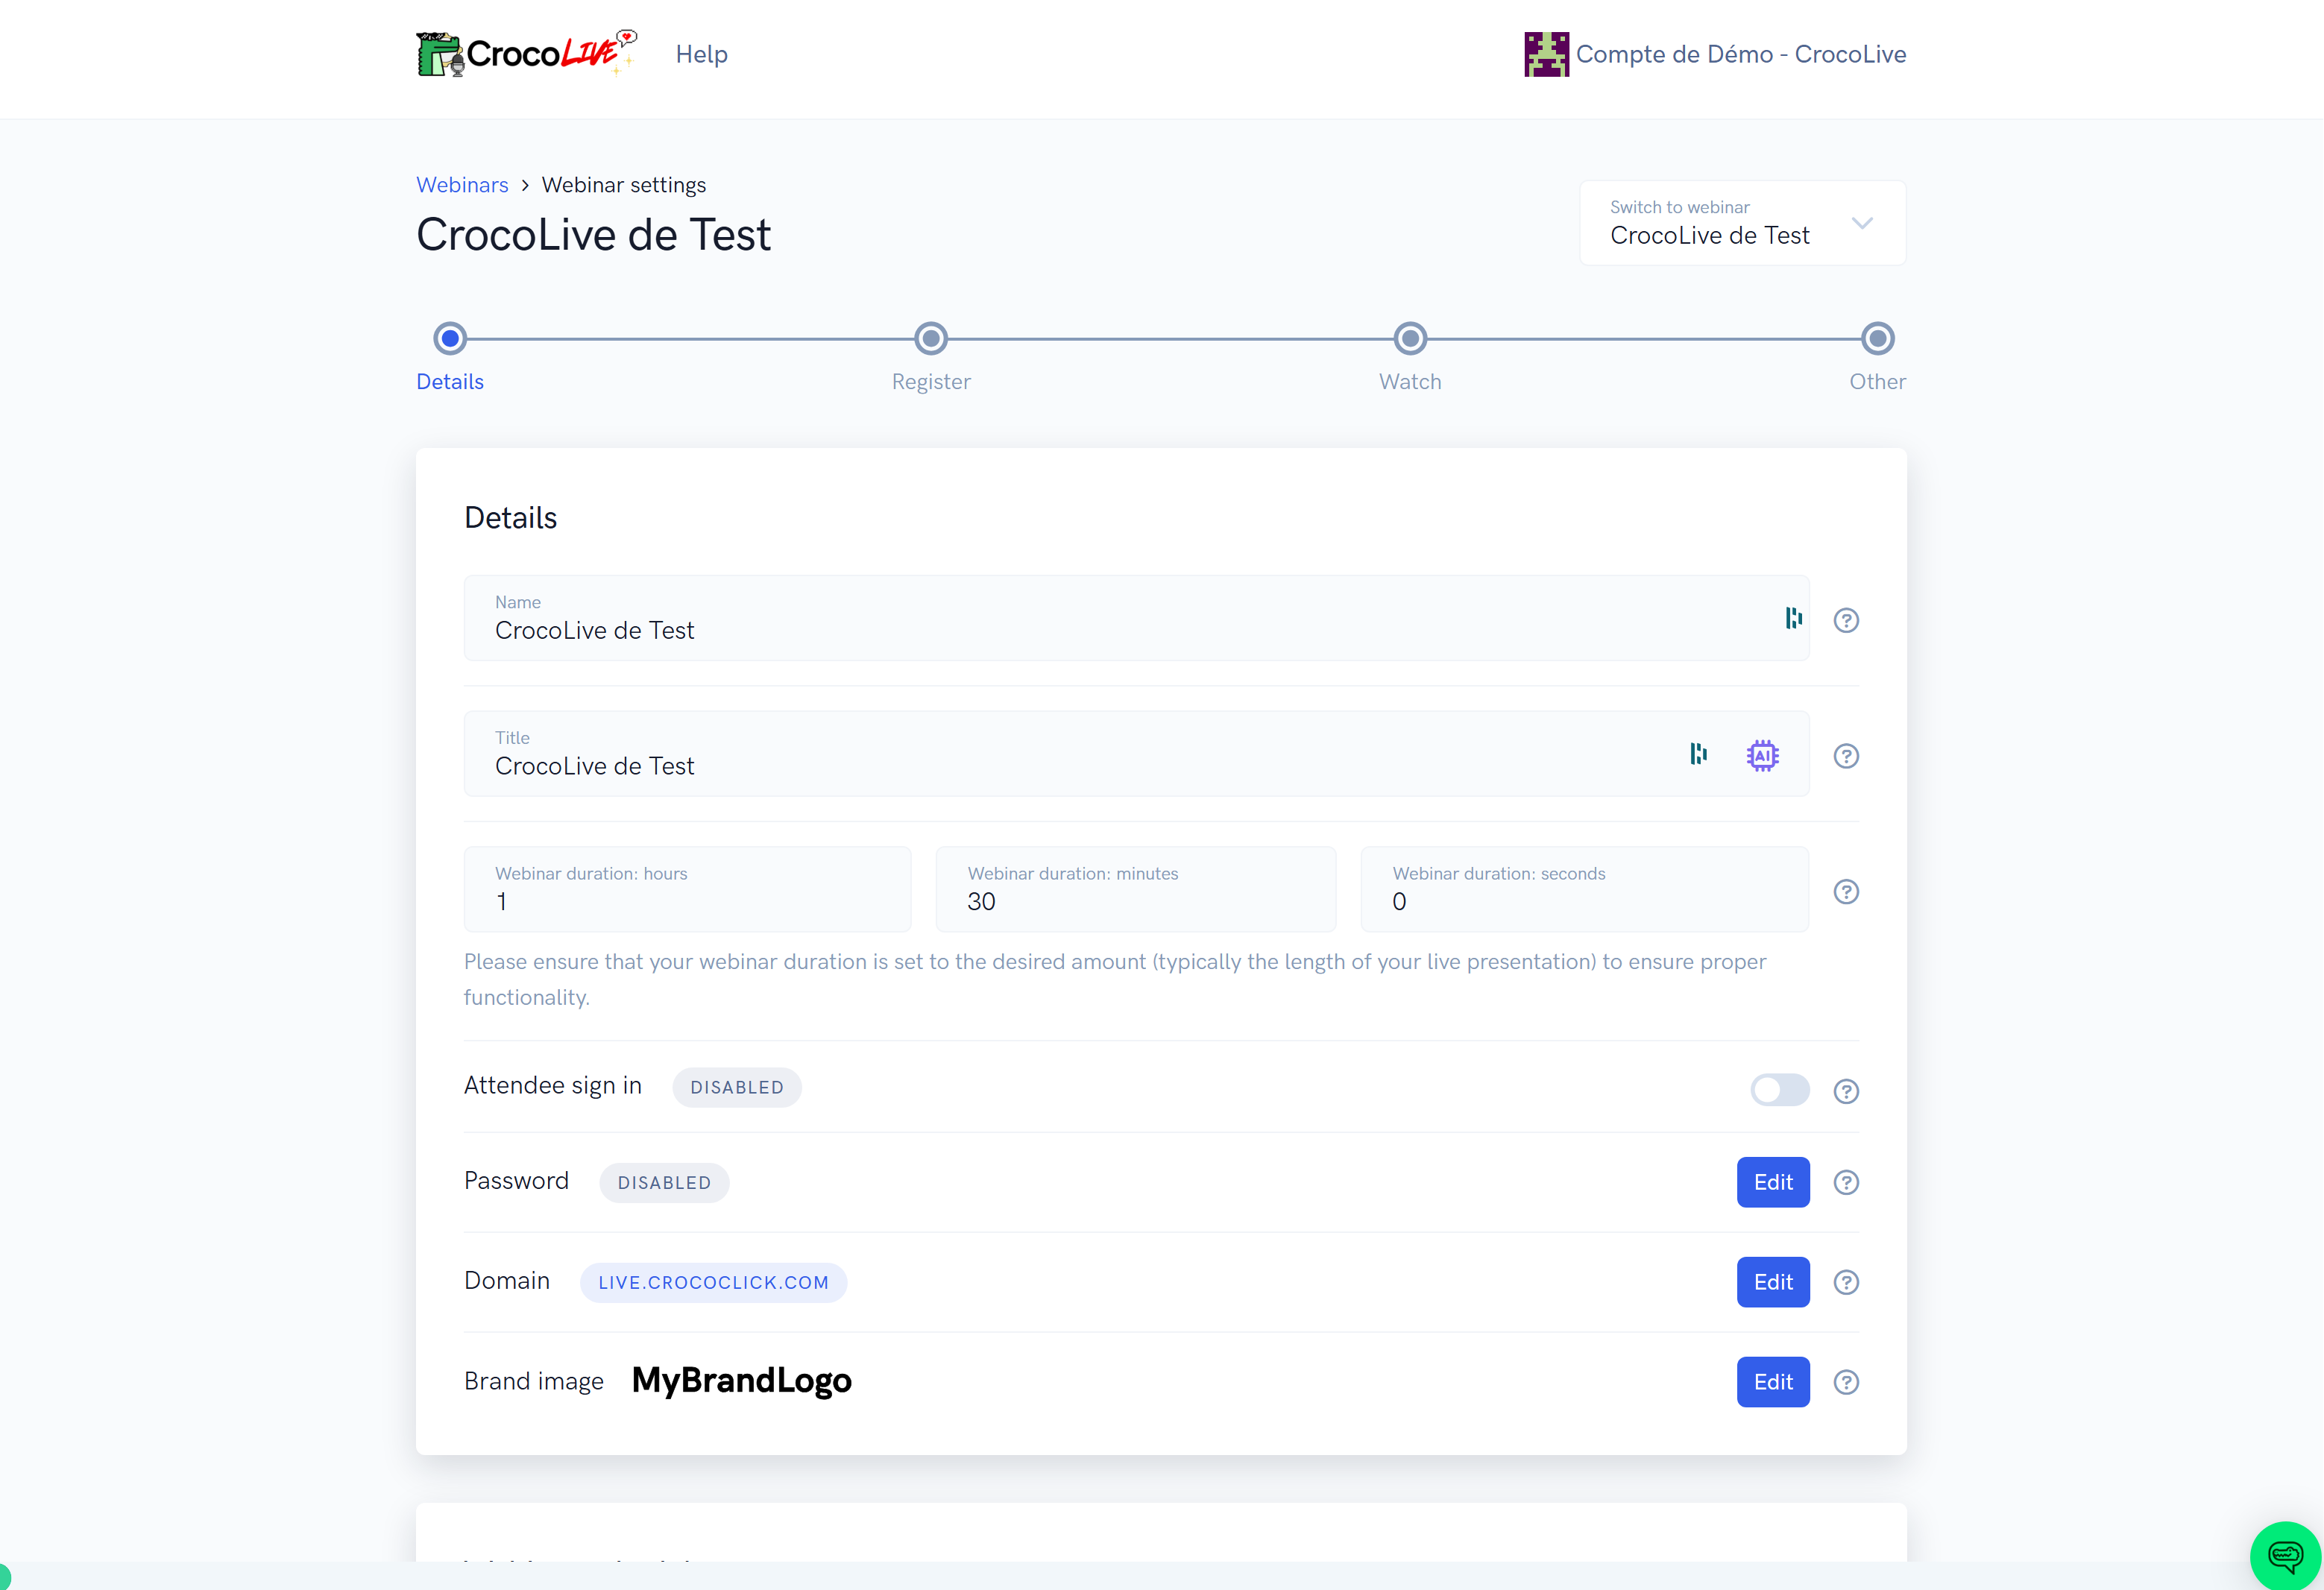Click the help icon next to Name field
The height and width of the screenshot is (1590, 2324).
coord(1846,620)
